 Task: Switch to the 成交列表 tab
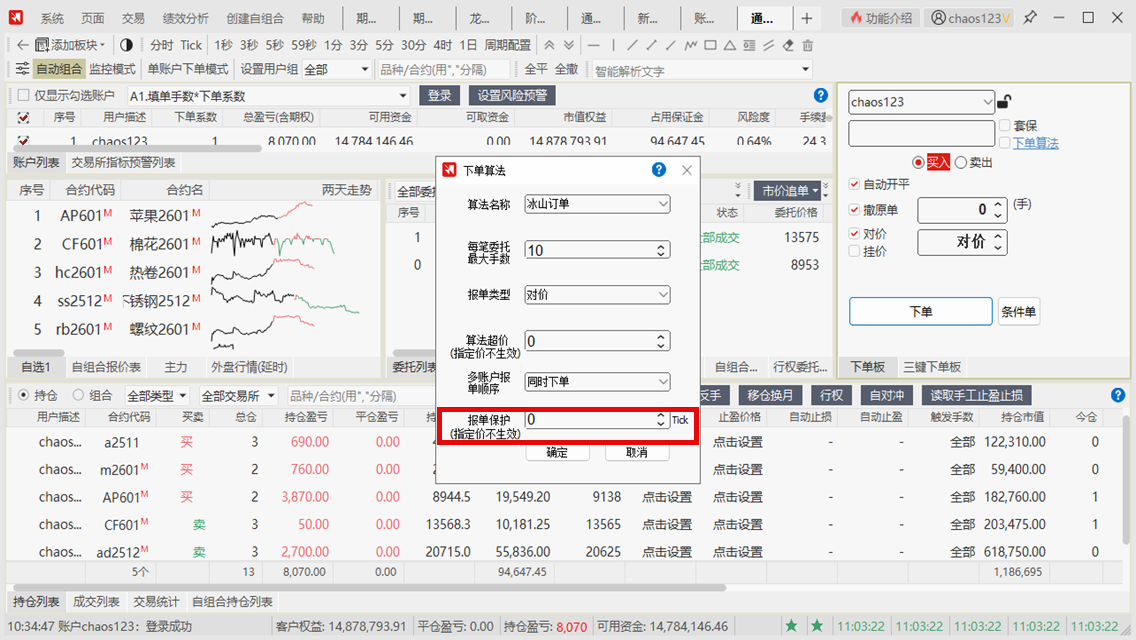point(96,602)
